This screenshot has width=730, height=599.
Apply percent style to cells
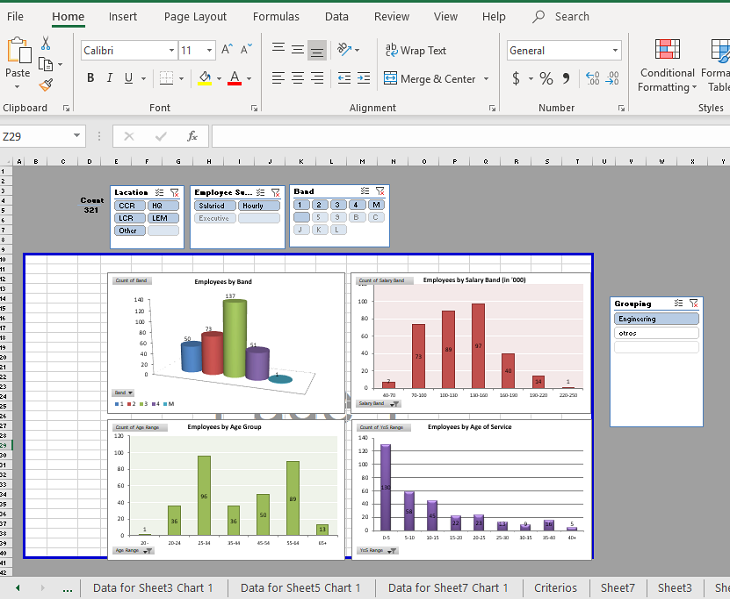(x=546, y=78)
